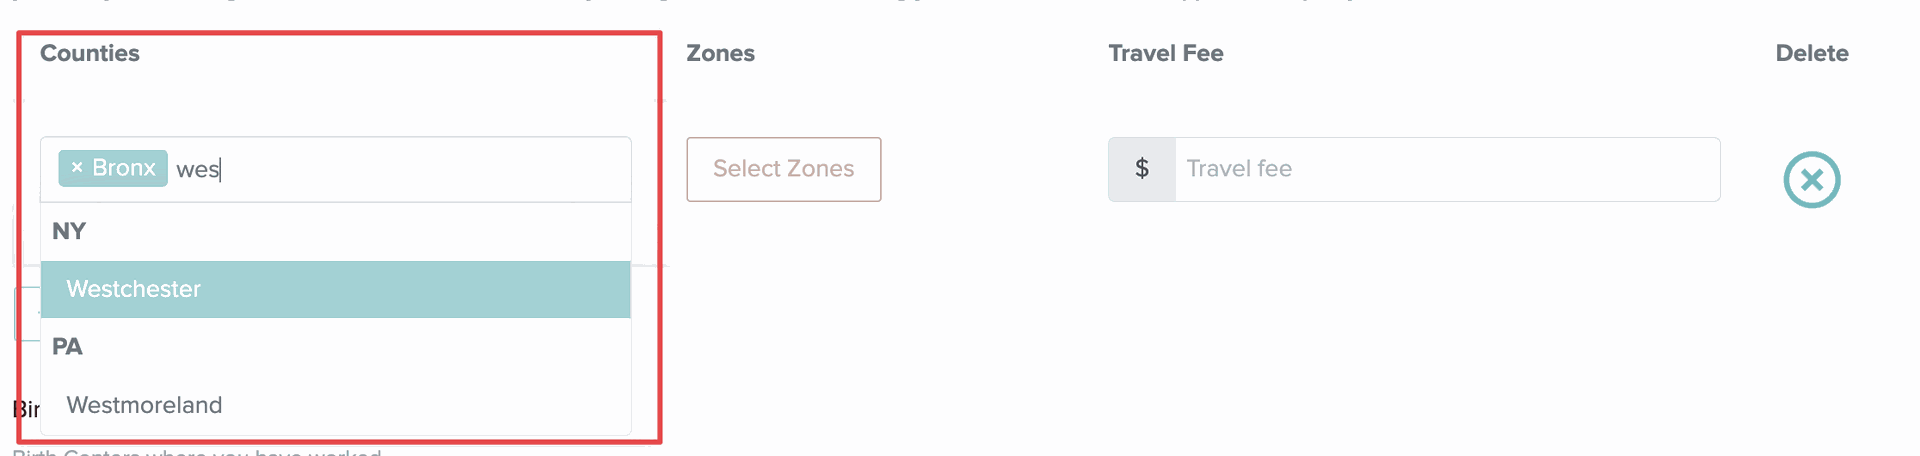Click the NY state group header
The width and height of the screenshot is (1920, 456).
pos(69,231)
